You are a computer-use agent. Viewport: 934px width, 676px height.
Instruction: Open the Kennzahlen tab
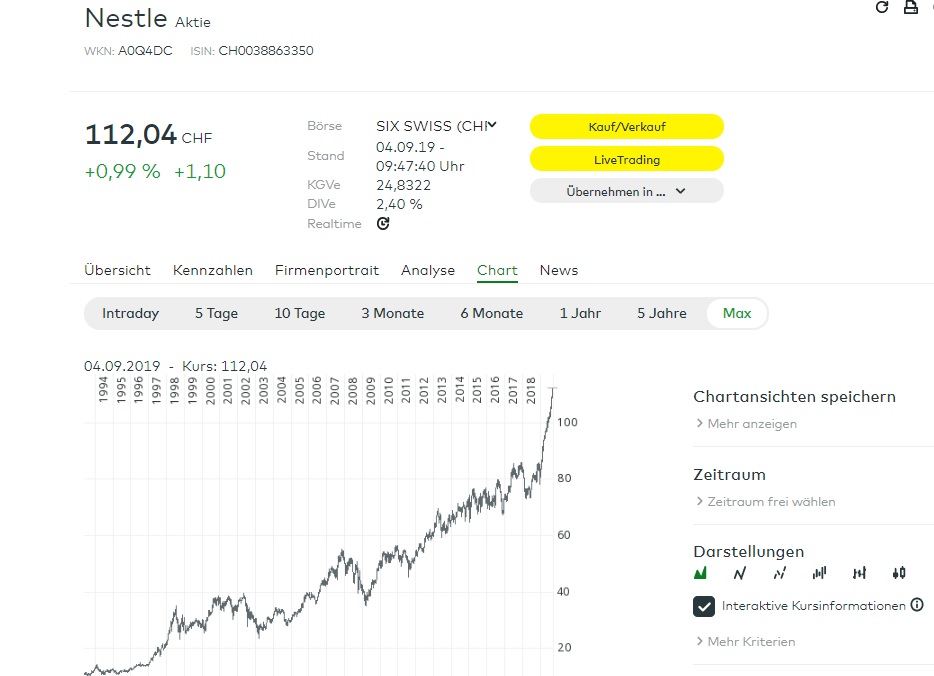[x=213, y=270]
